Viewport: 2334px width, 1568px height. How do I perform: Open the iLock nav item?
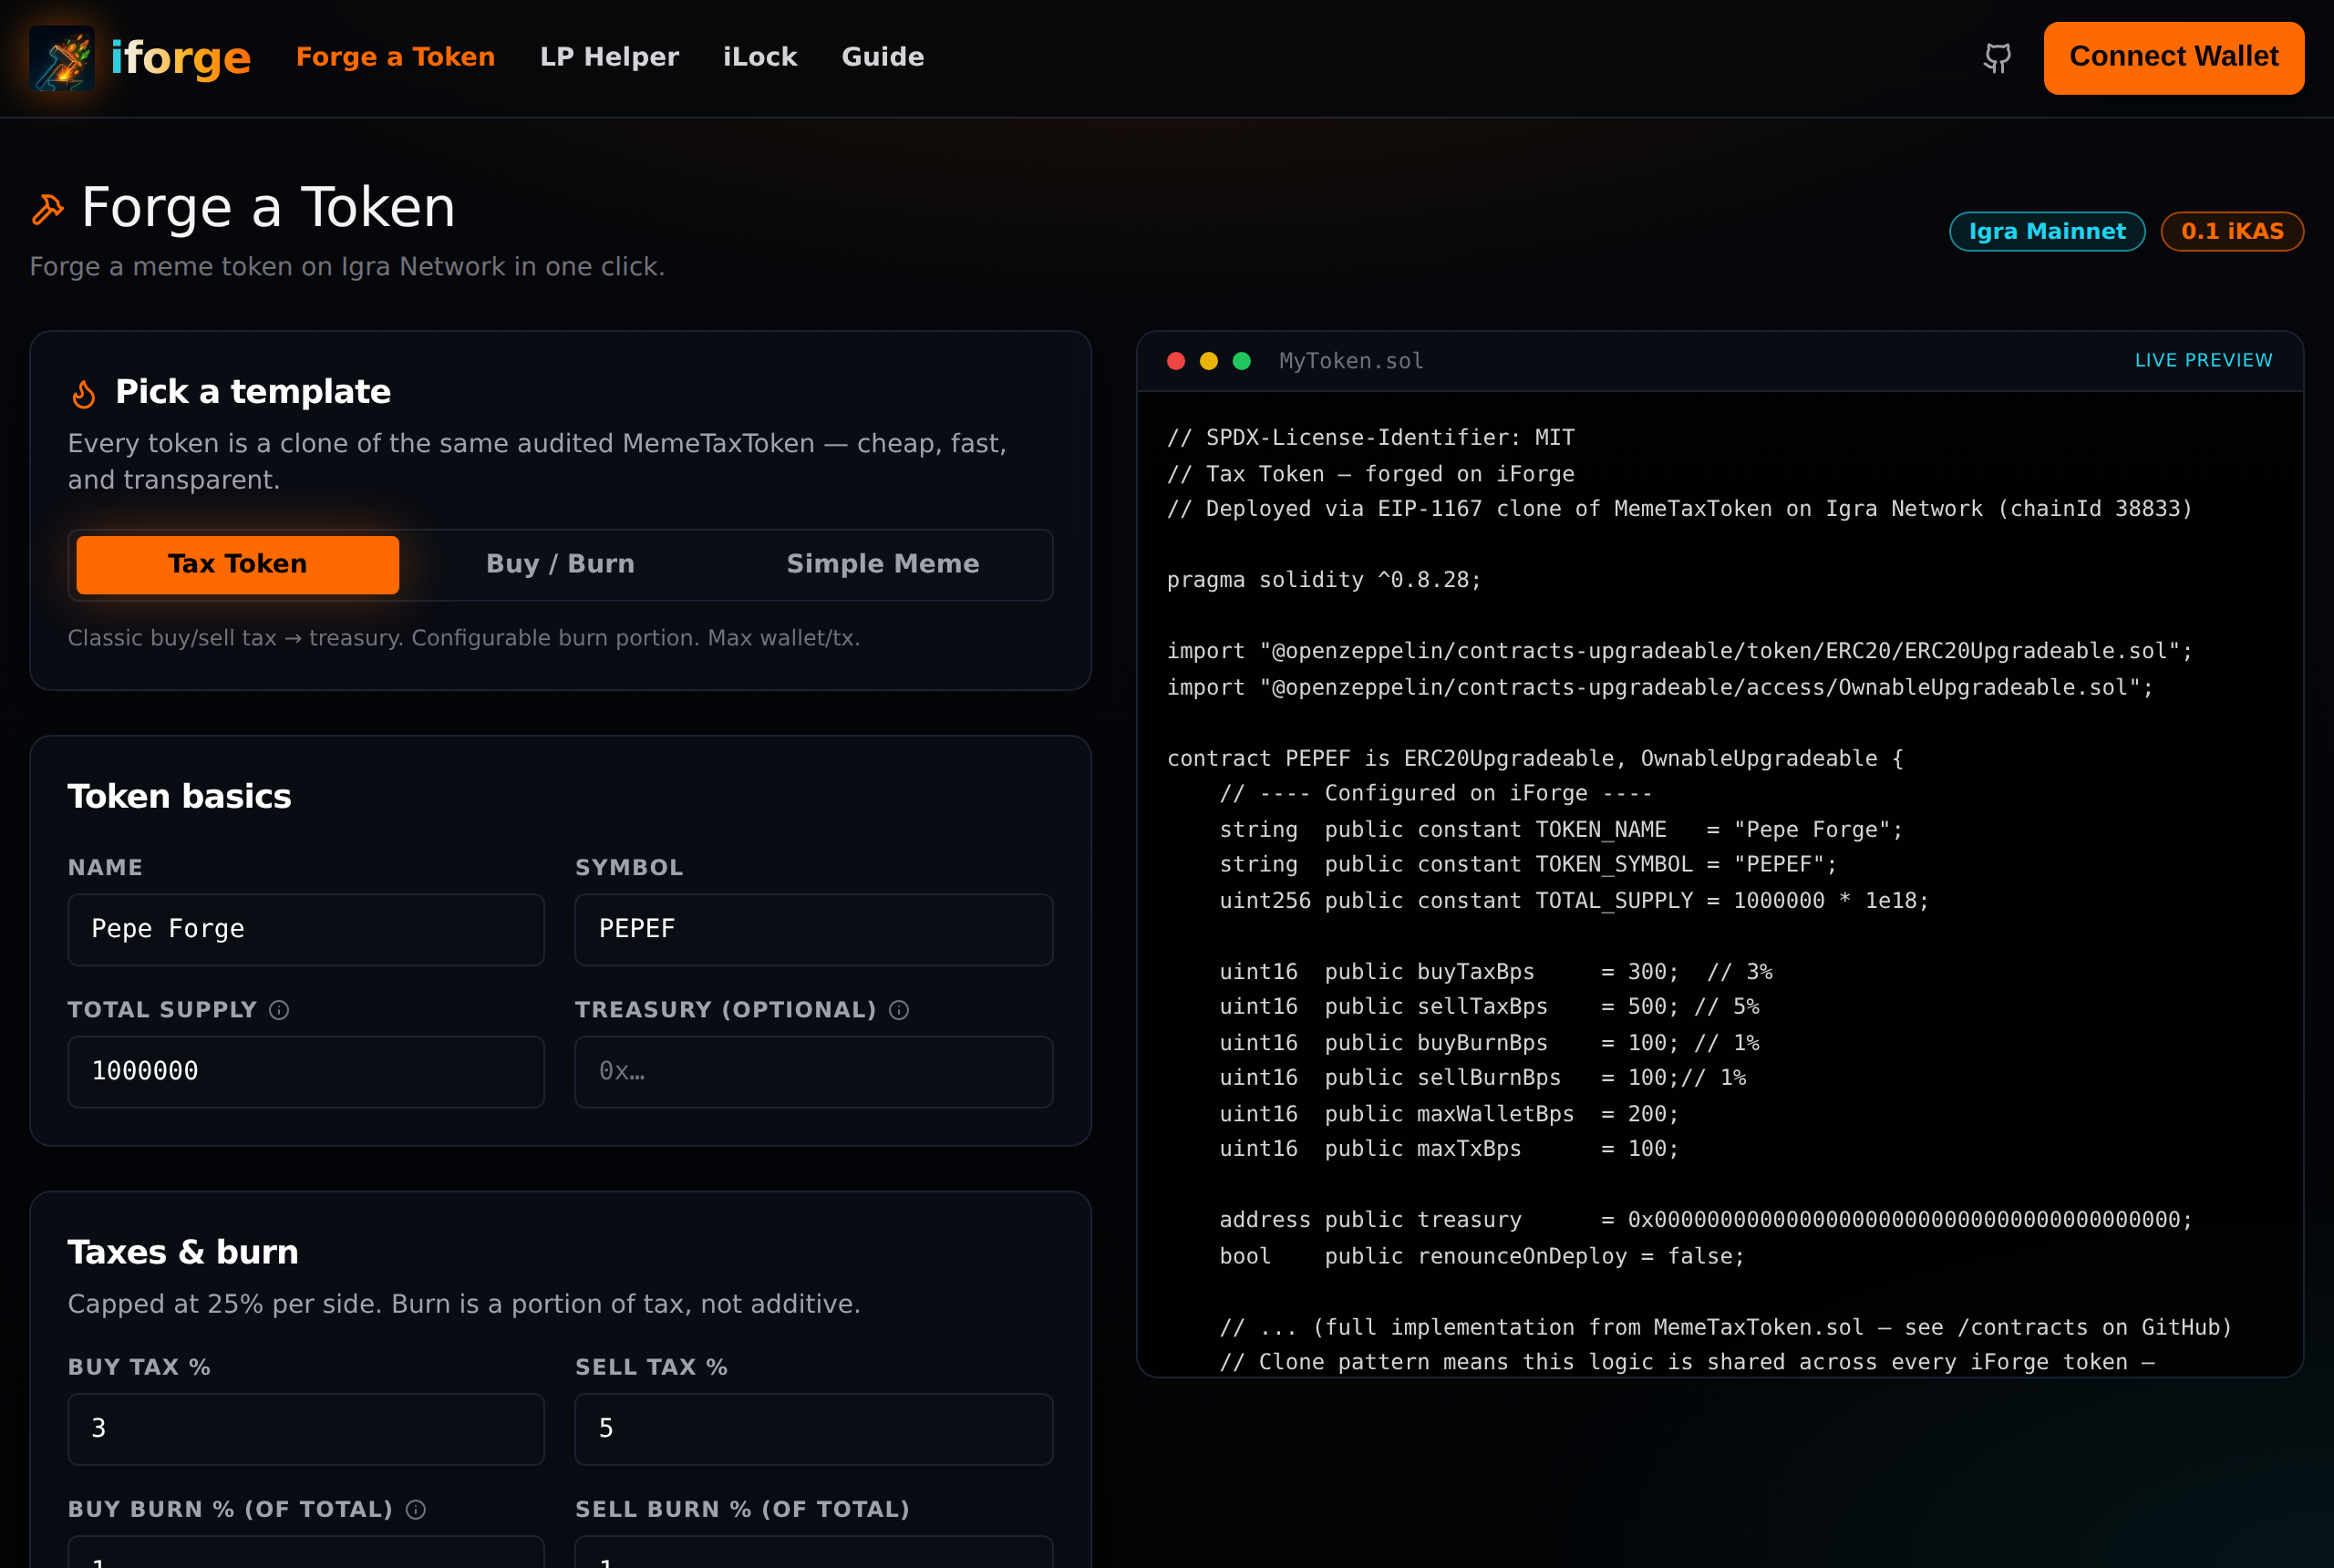pos(760,57)
